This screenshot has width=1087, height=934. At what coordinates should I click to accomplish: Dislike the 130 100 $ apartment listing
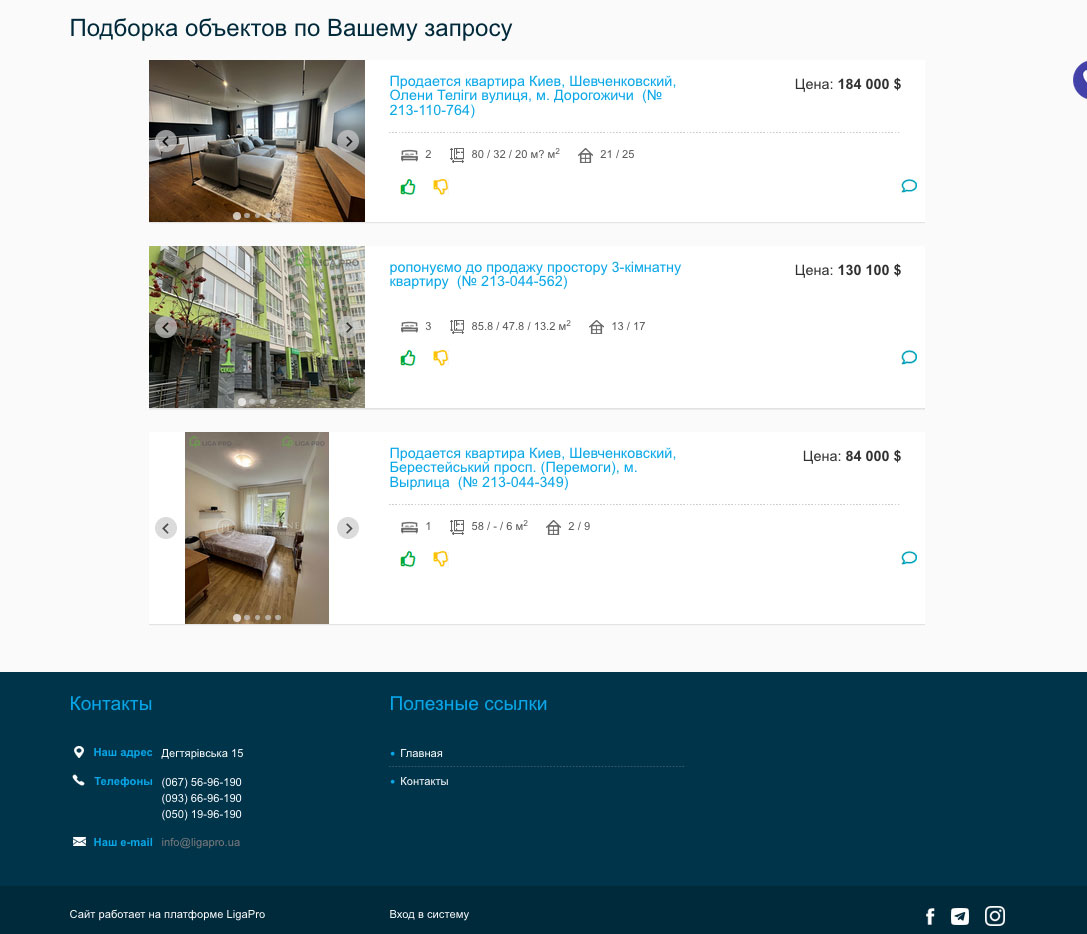click(x=441, y=358)
